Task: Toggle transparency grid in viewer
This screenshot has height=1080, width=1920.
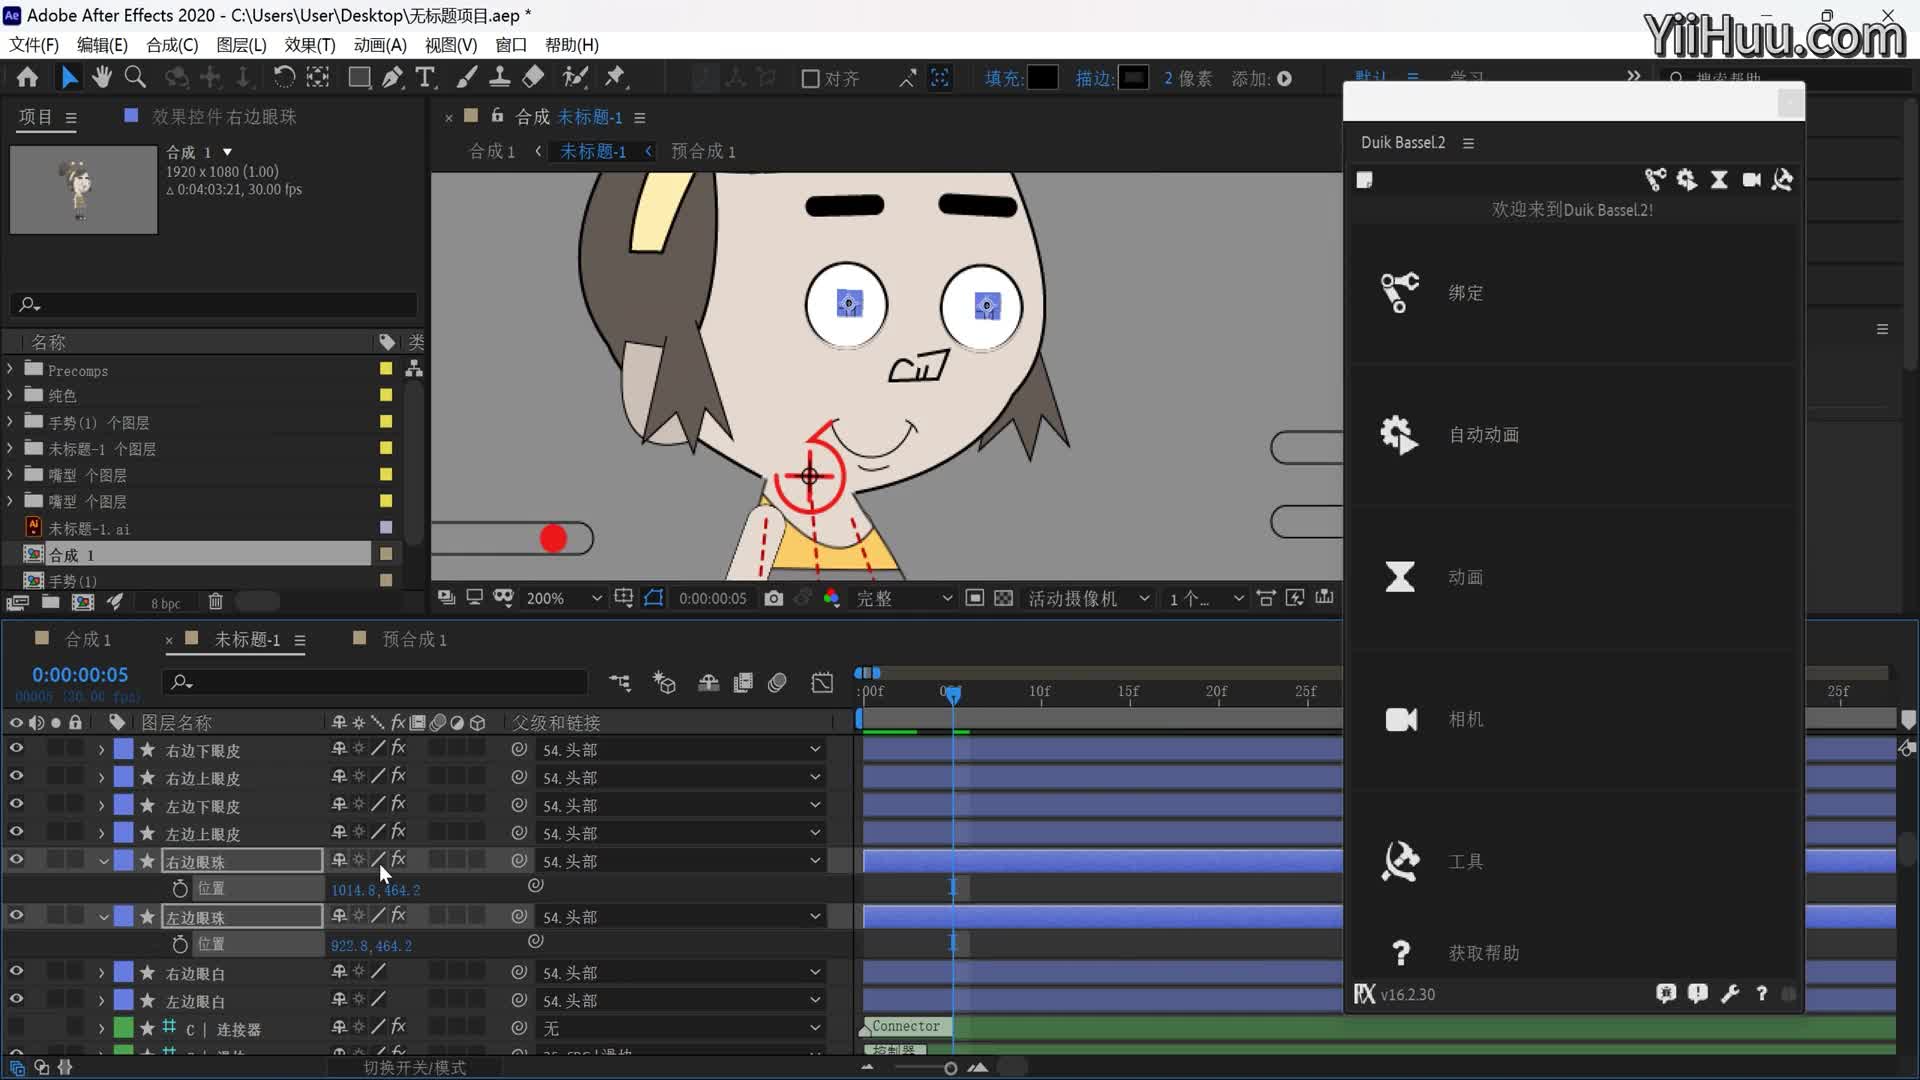Action: coord(1004,598)
